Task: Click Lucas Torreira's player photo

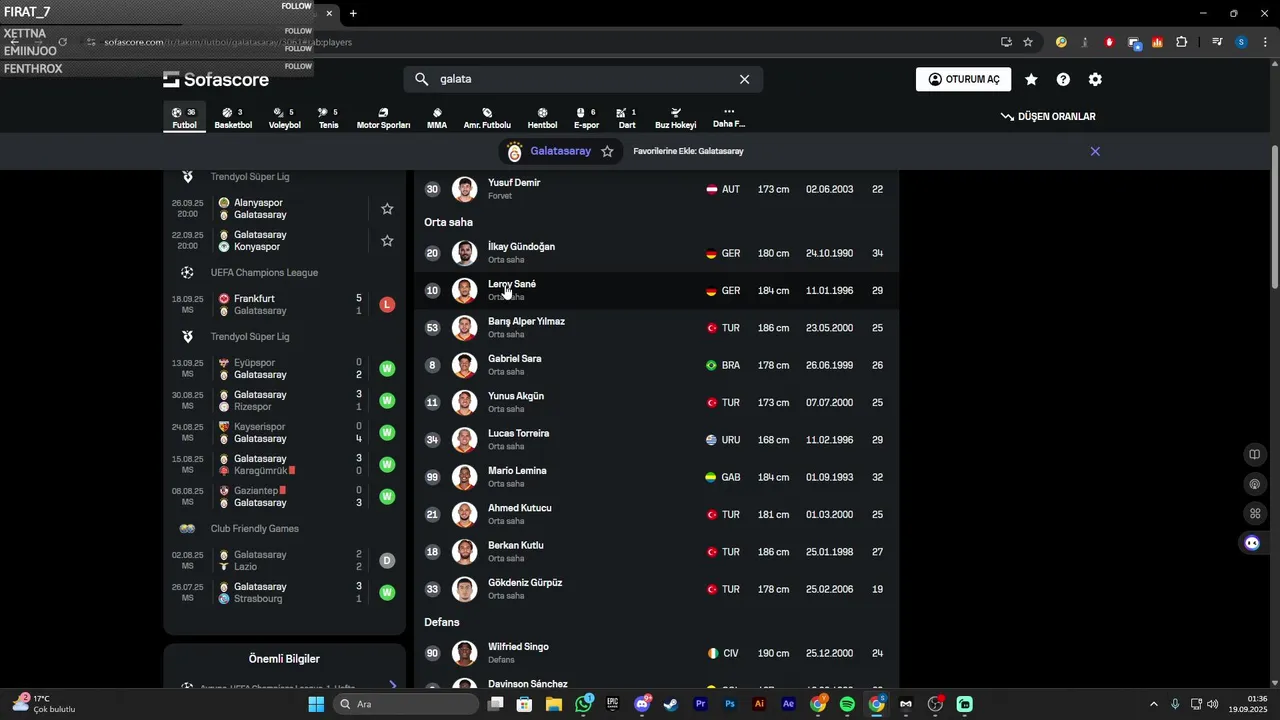Action: pyautogui.click(x=464, y=440)
